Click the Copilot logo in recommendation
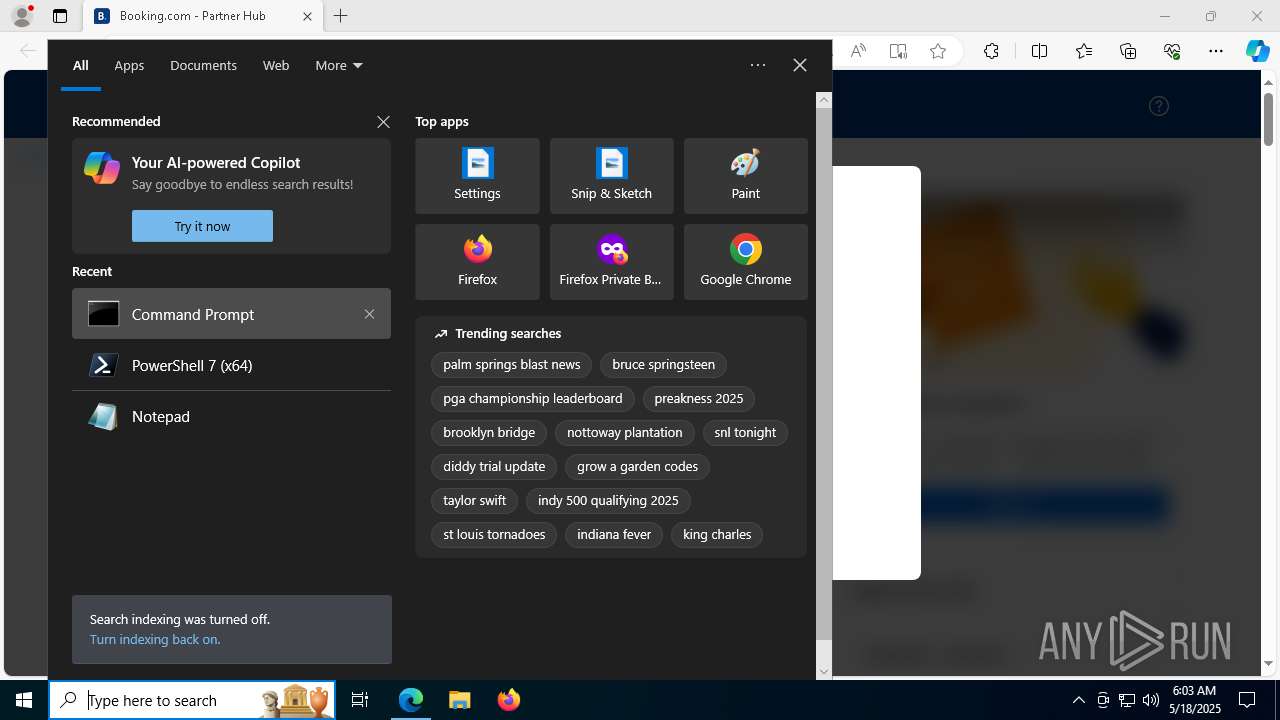 [x=102, y=168]
